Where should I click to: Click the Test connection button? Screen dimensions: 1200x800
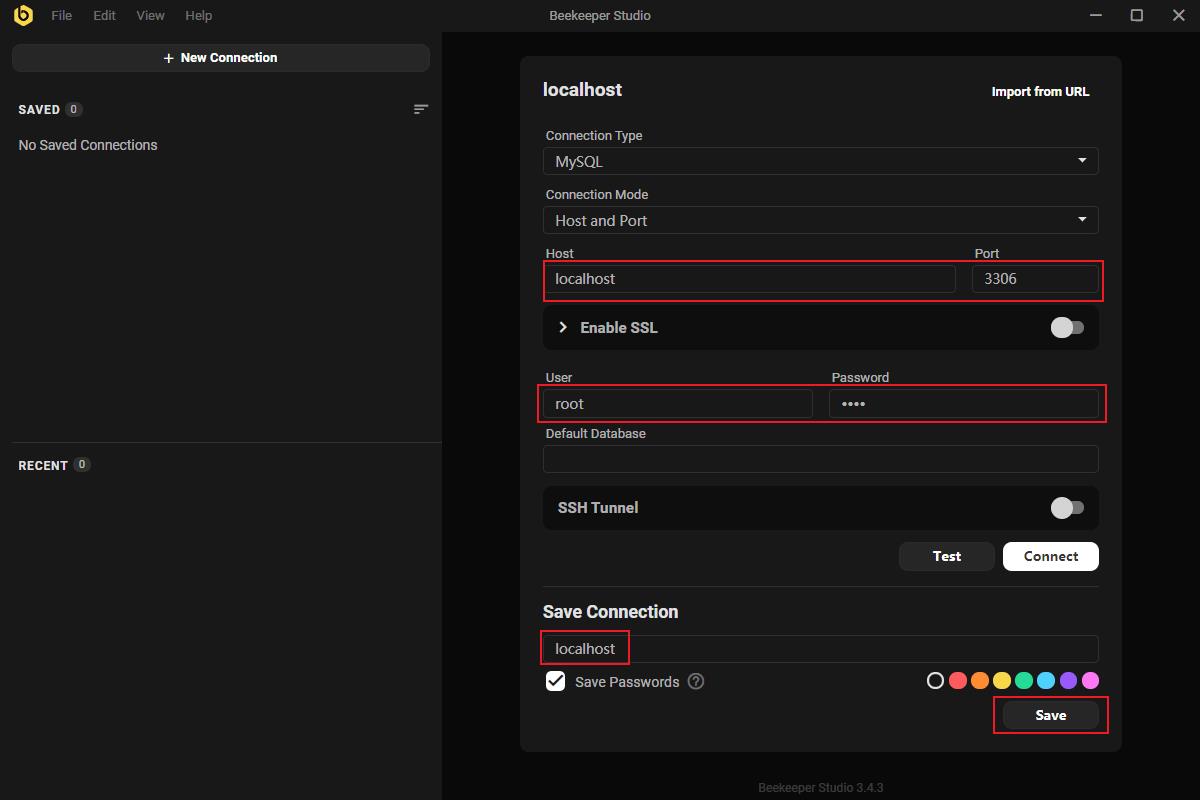click(946, 556)
